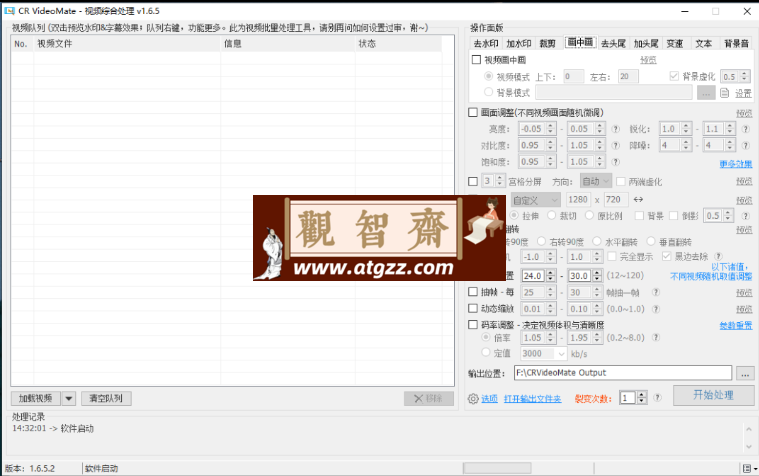Select the 垂直翻转 radio button

(x=651, y=241)
